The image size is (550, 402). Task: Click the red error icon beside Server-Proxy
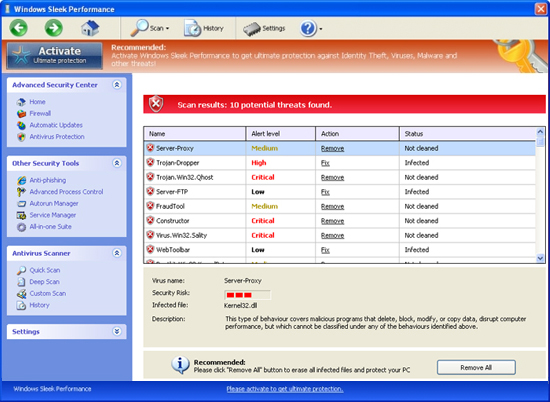point(150,148)
